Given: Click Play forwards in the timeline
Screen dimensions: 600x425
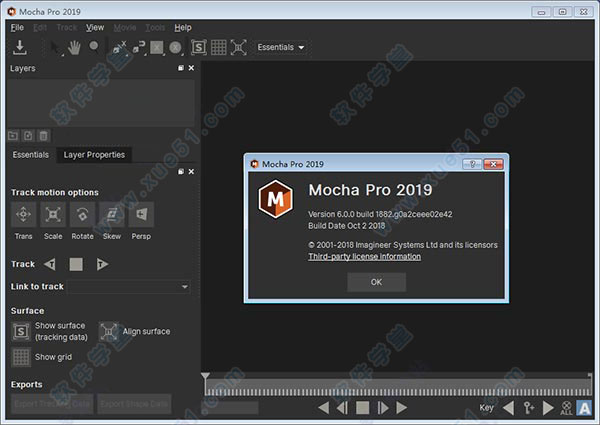Looking at the screenshot, I should (401, 408).
